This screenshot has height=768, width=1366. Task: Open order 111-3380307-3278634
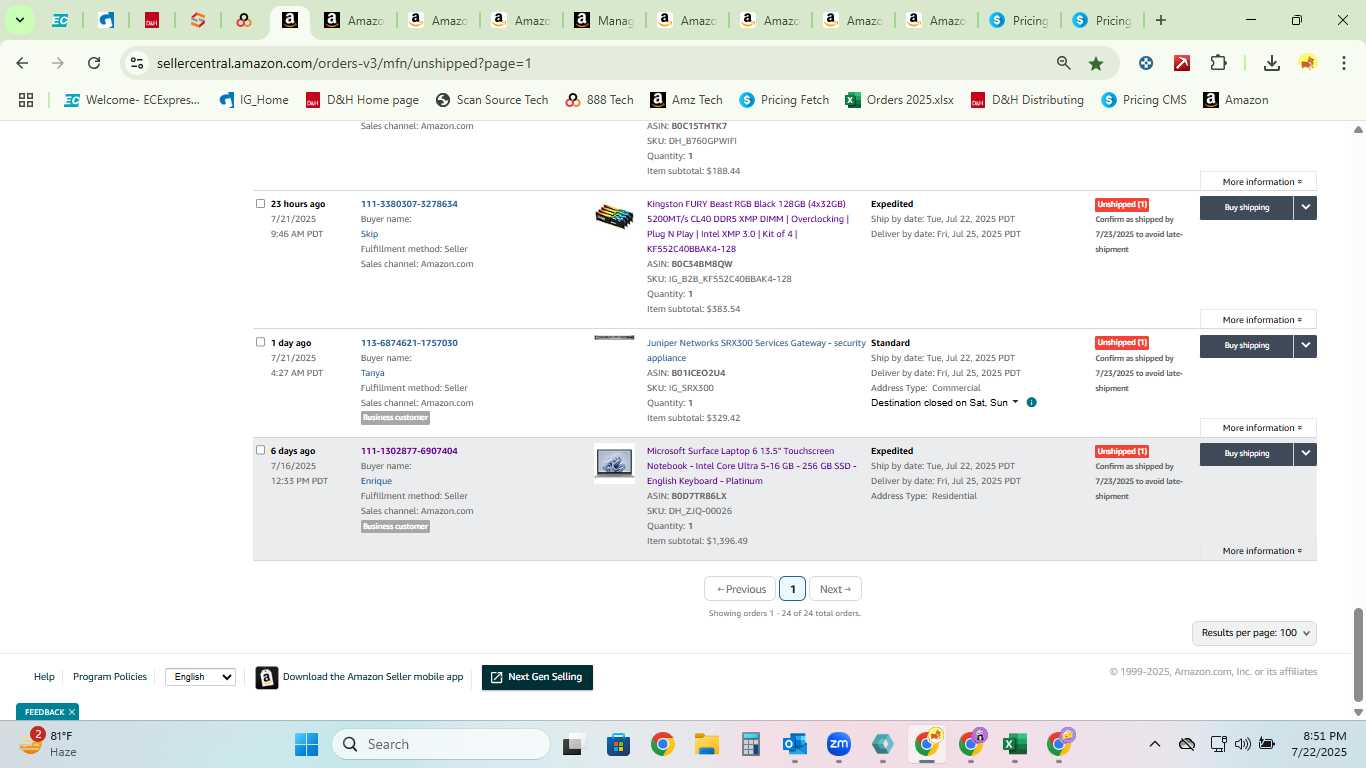(x=409, y=204)
